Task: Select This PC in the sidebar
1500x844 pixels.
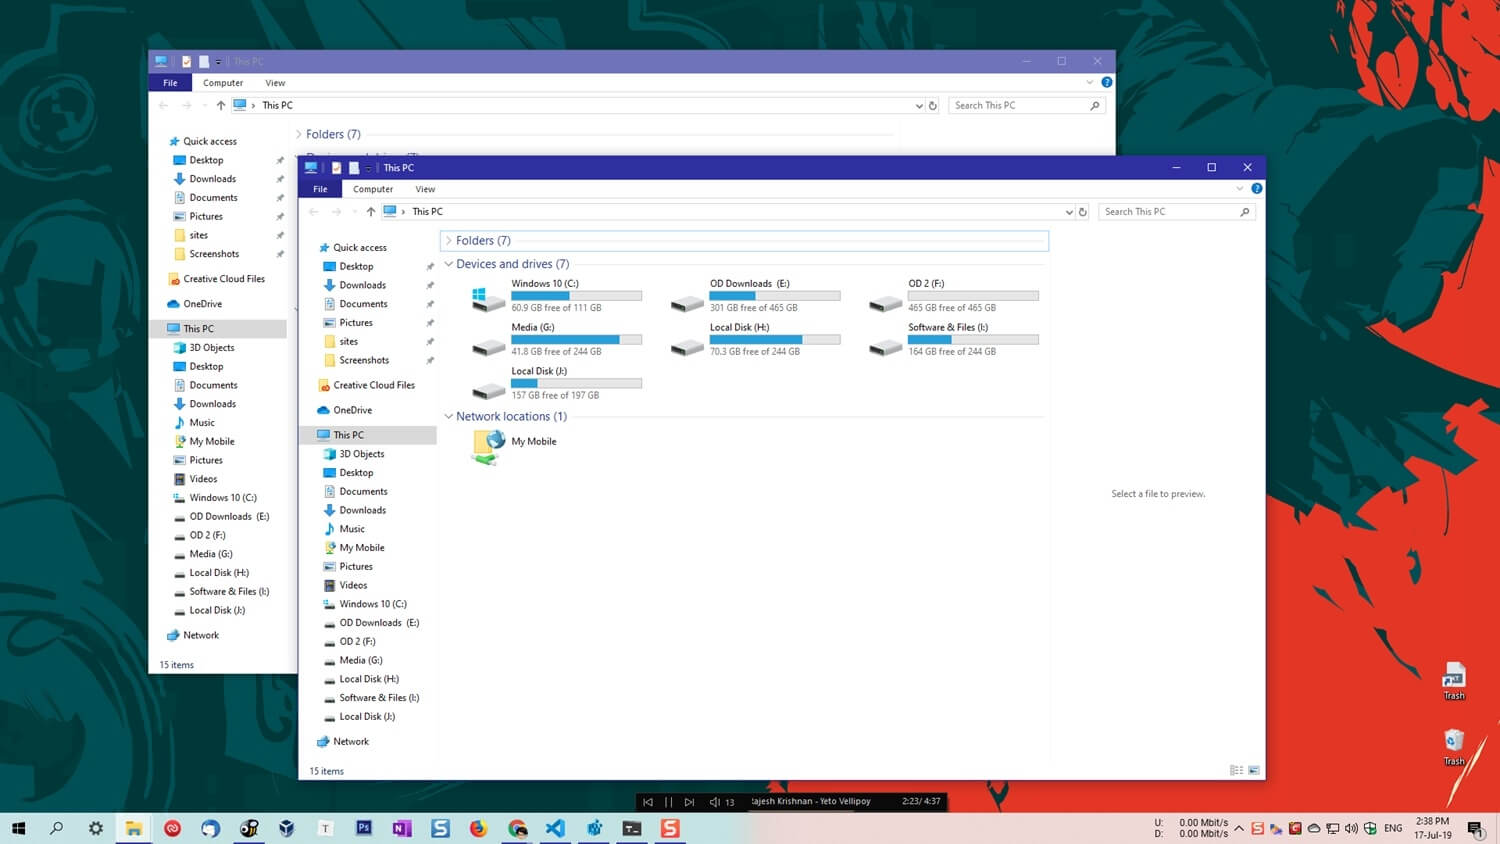Action: (347, 434)
